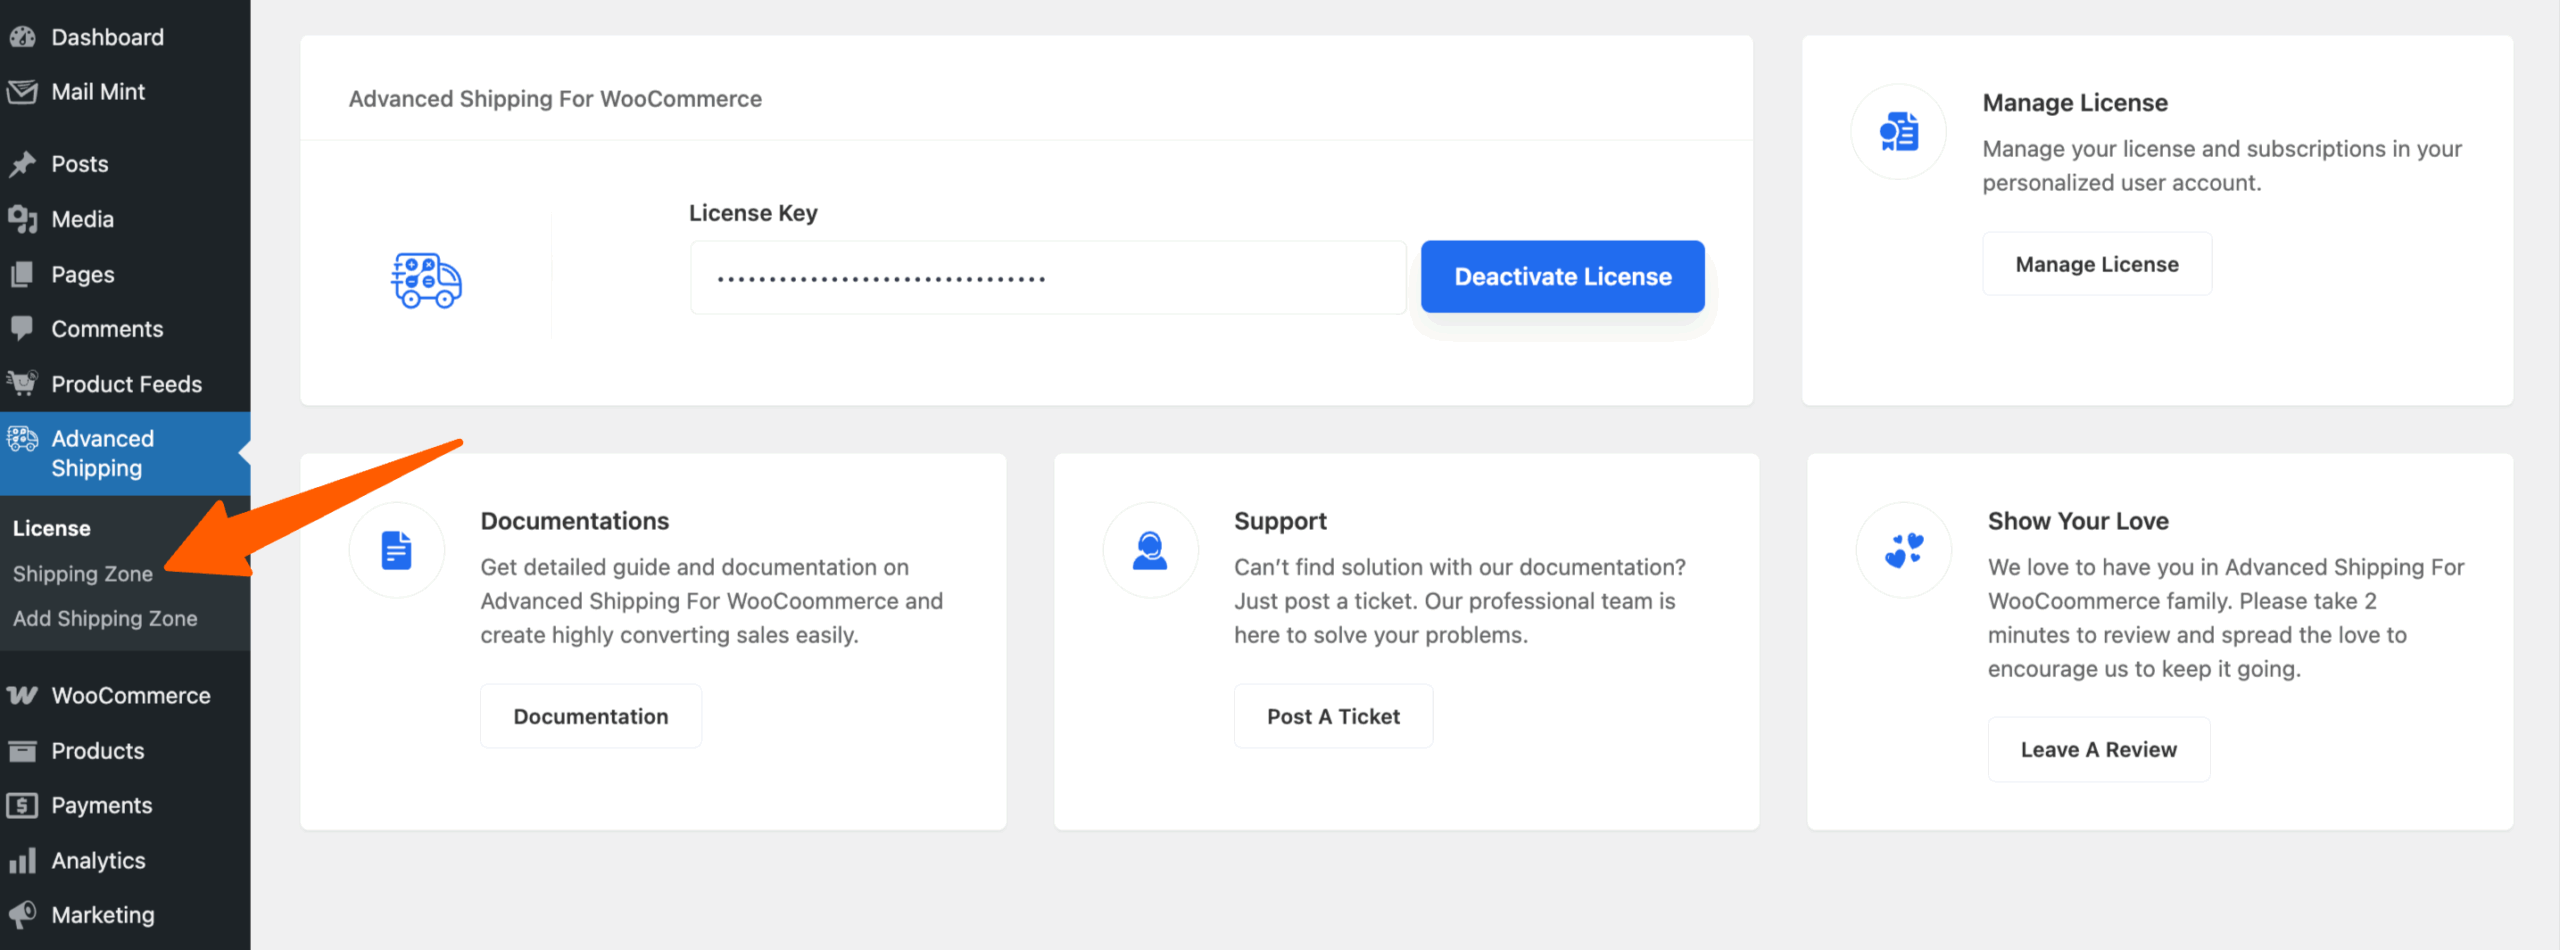The image size is (2560, 950).
Task: Click the WooCommerce logo icon
Action: click(x=22, y=695)
